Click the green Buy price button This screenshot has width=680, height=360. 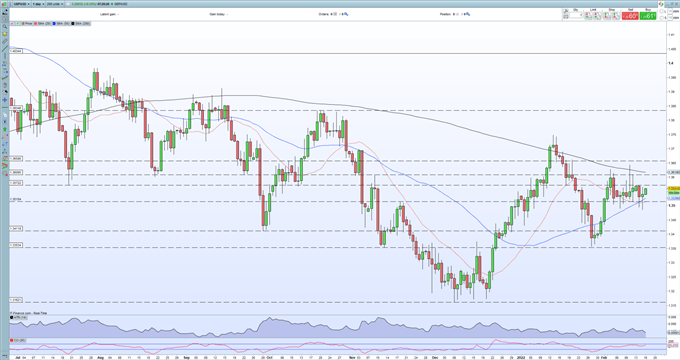coord(647,16)
